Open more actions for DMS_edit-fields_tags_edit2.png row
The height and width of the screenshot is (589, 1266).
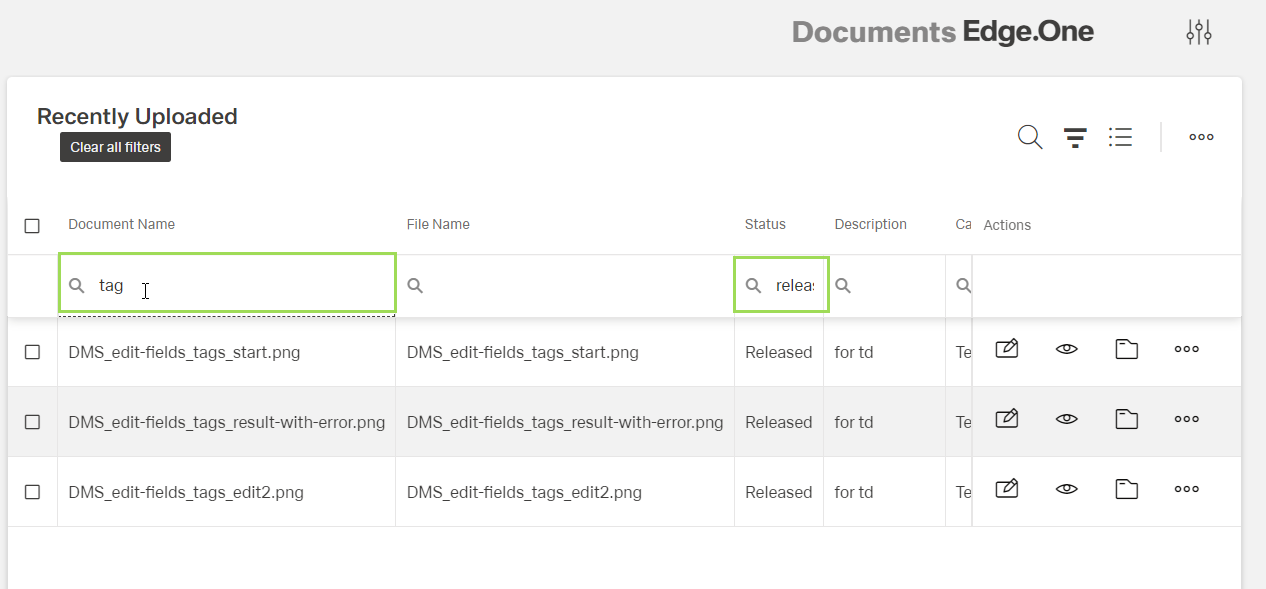click(x=1187, y=489)
